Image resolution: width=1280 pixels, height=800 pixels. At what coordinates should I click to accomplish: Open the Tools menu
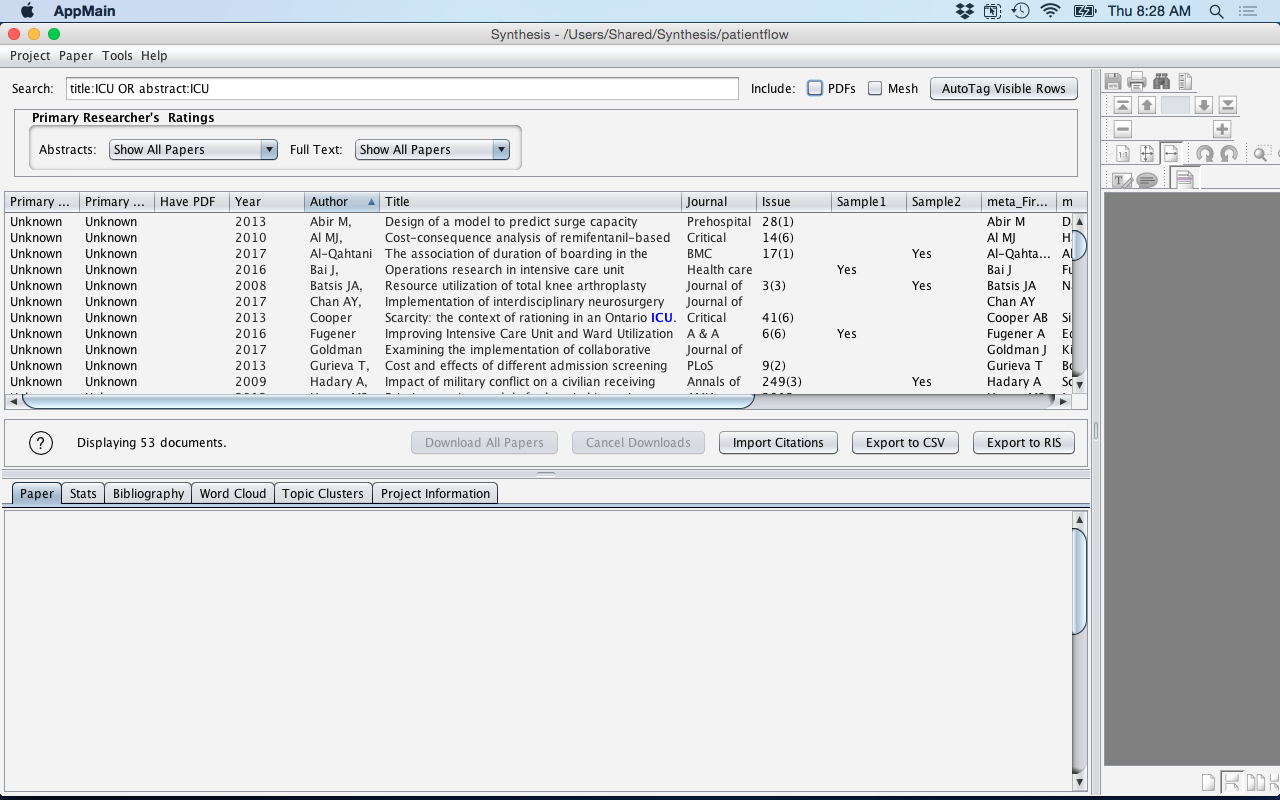pos(117,56)
